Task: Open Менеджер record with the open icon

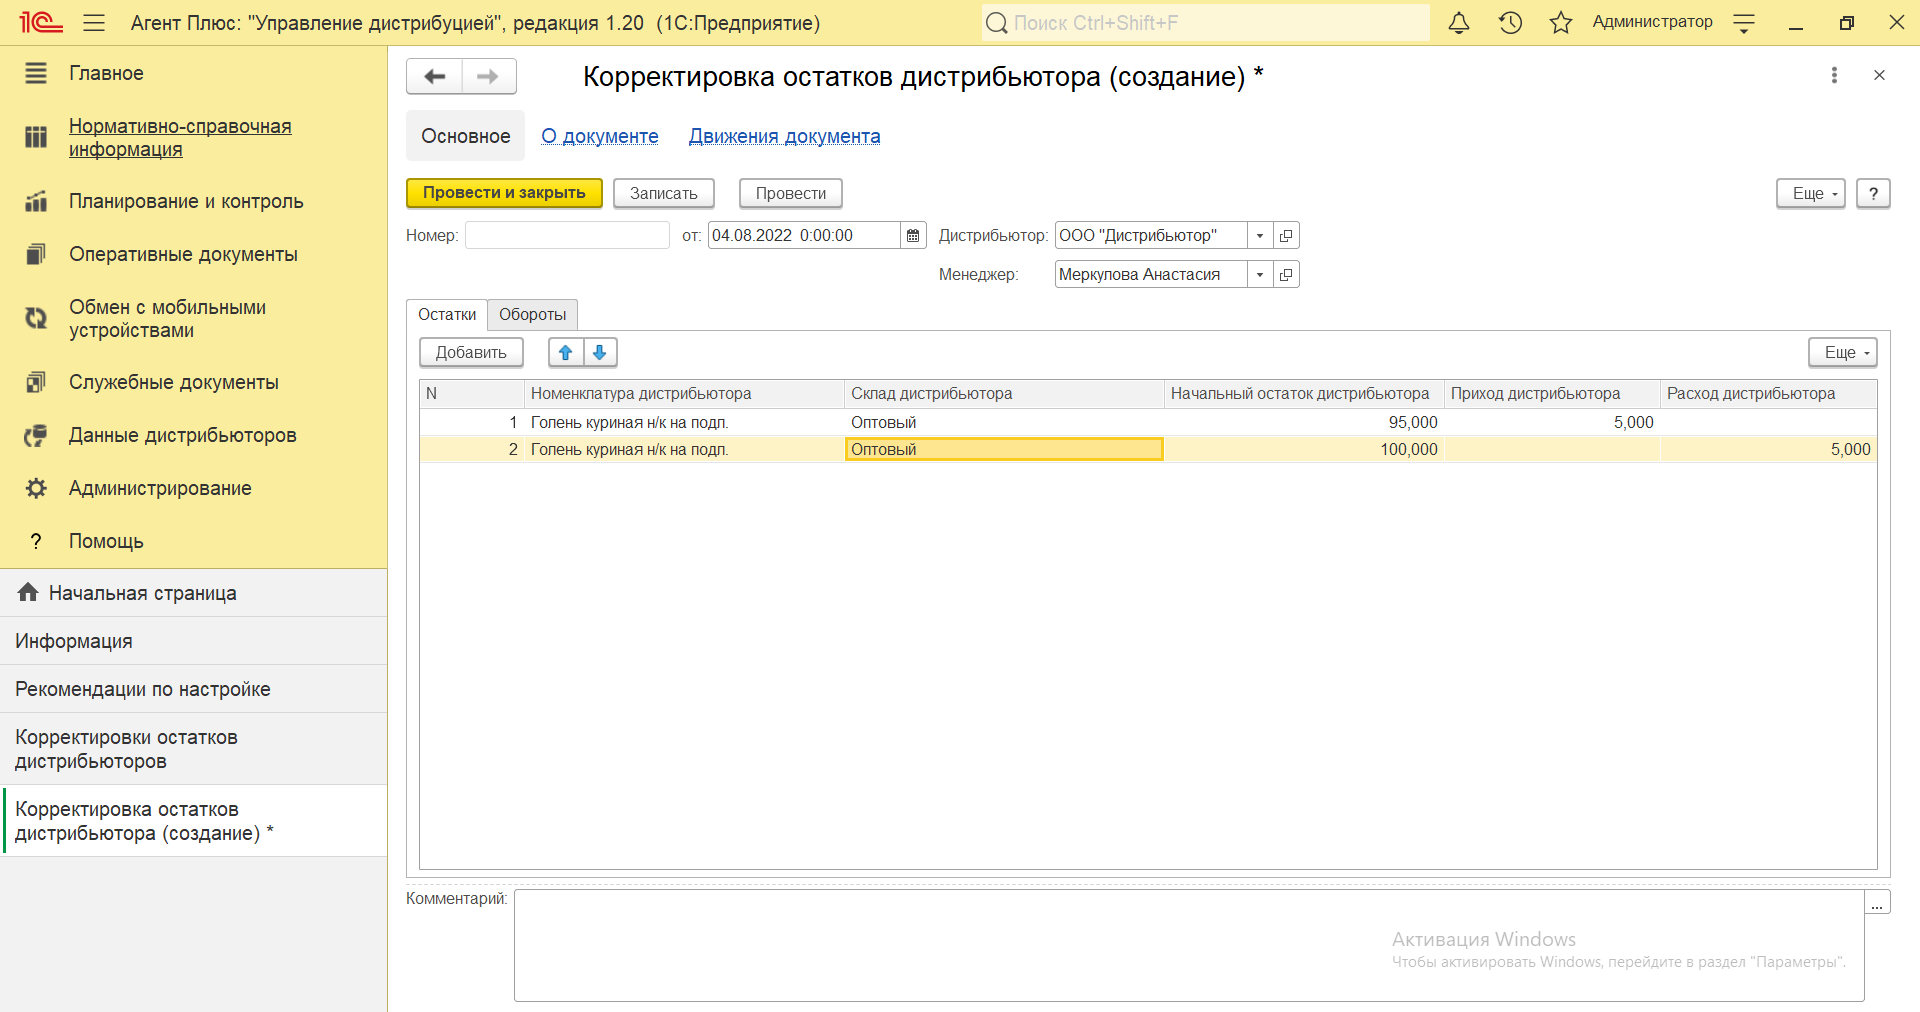Action: click(x=1286, y=274)
